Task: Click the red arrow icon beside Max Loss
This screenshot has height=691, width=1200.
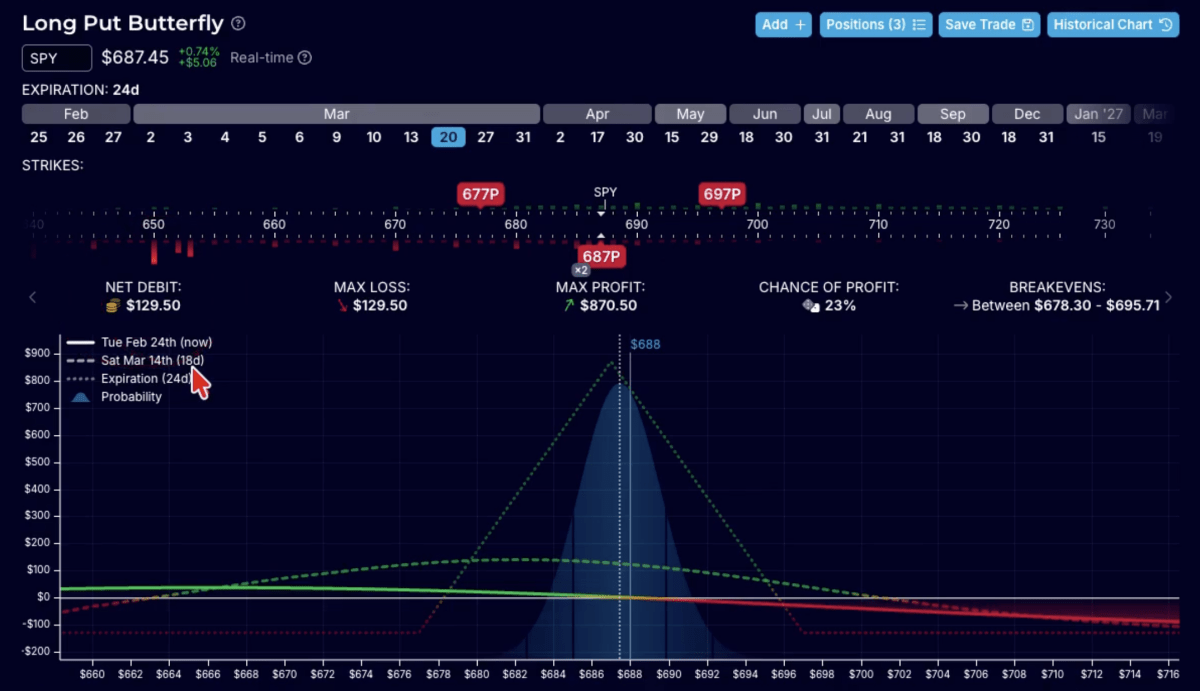Action: coord(341,305)
